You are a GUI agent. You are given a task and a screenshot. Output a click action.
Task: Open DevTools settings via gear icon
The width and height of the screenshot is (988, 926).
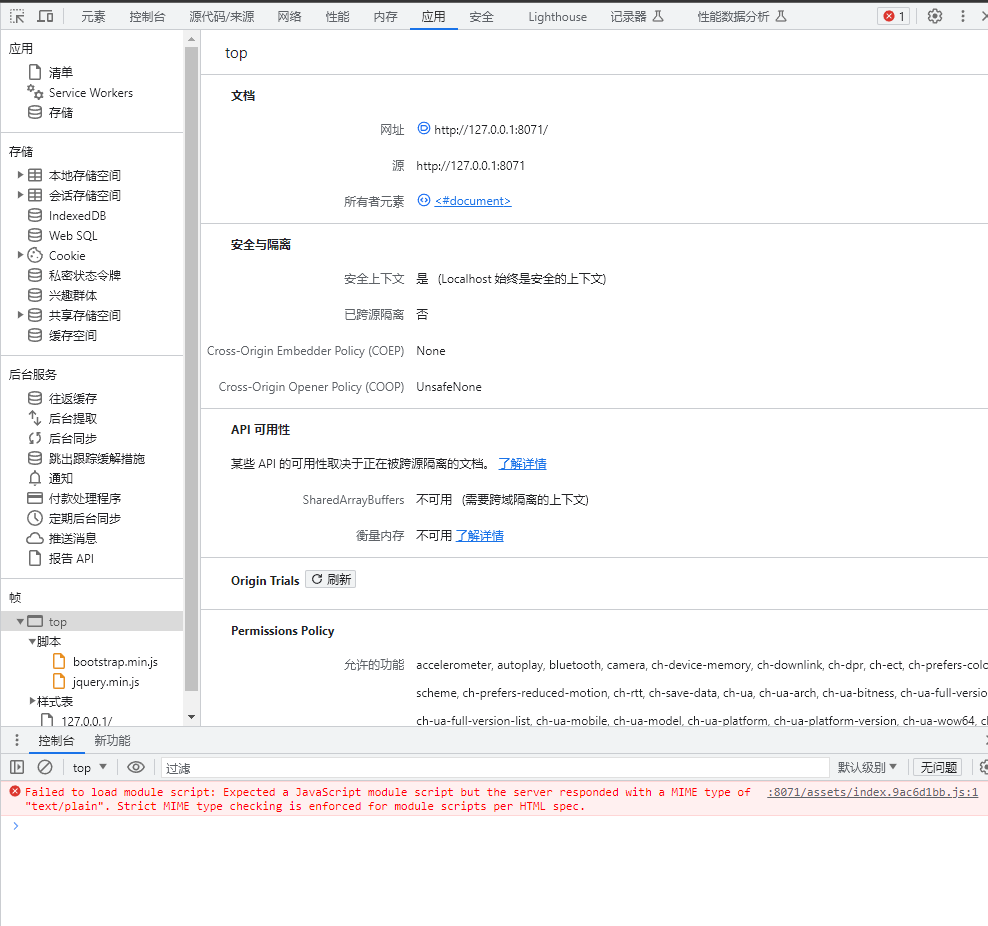tap(933, 16)
